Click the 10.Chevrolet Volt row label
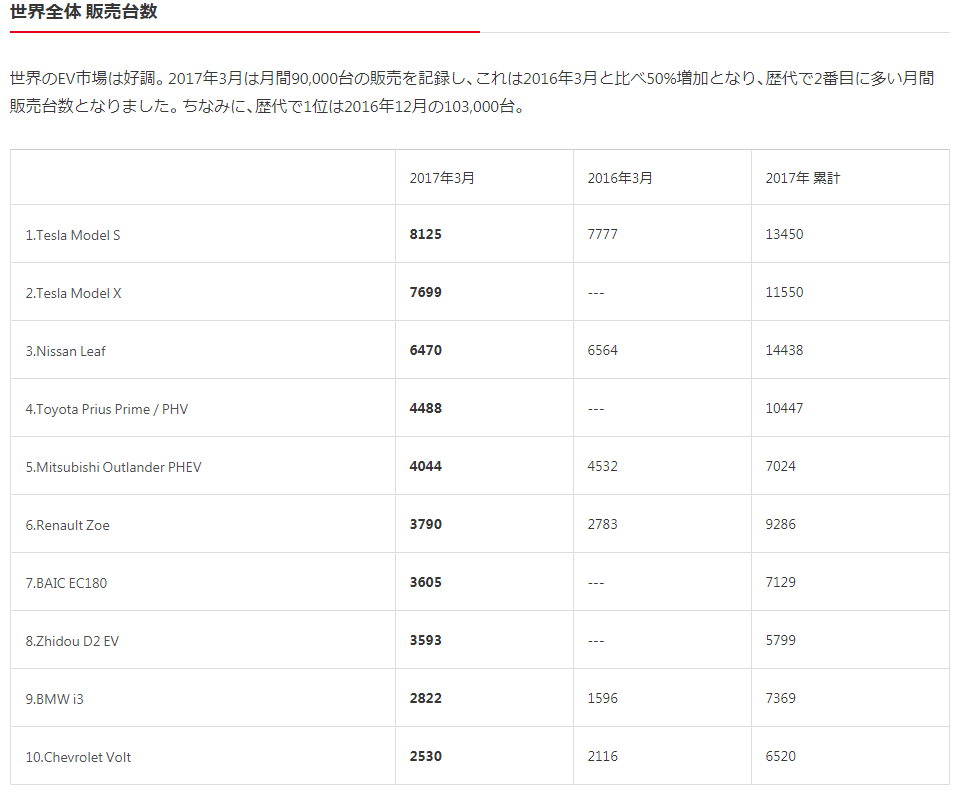Viewport: 976px width, 793px height. tap(78, 757)
